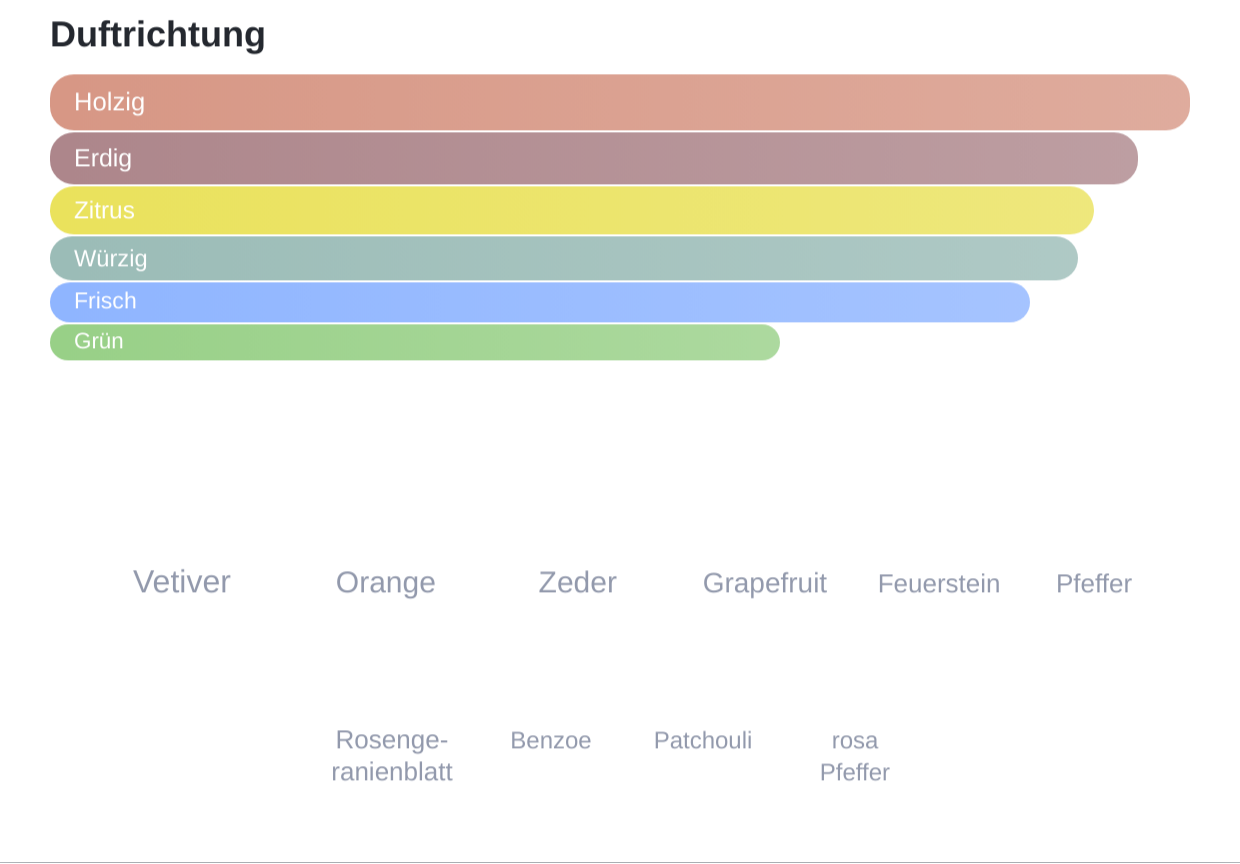Screen dimensions: 1240x864
Task: Open the Orange note
Action: pos(386,582)
